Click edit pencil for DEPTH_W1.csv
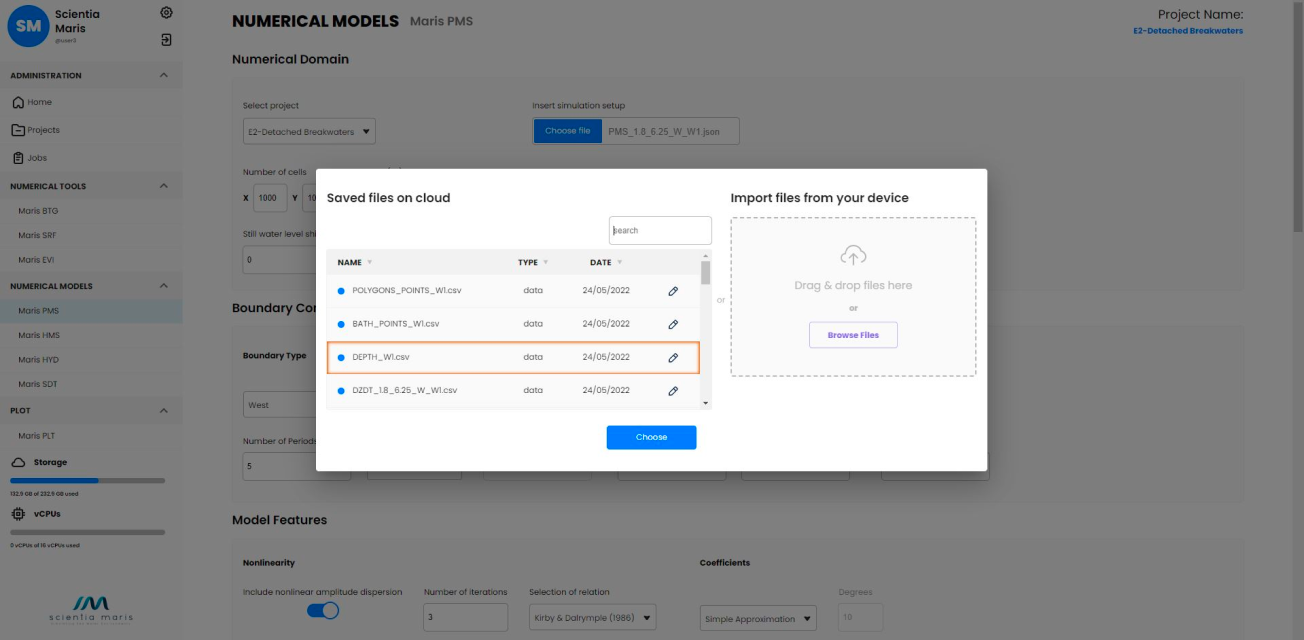The height and width of the screenshot is (640, 1304). pyautogui.click(x=673, y=357)
